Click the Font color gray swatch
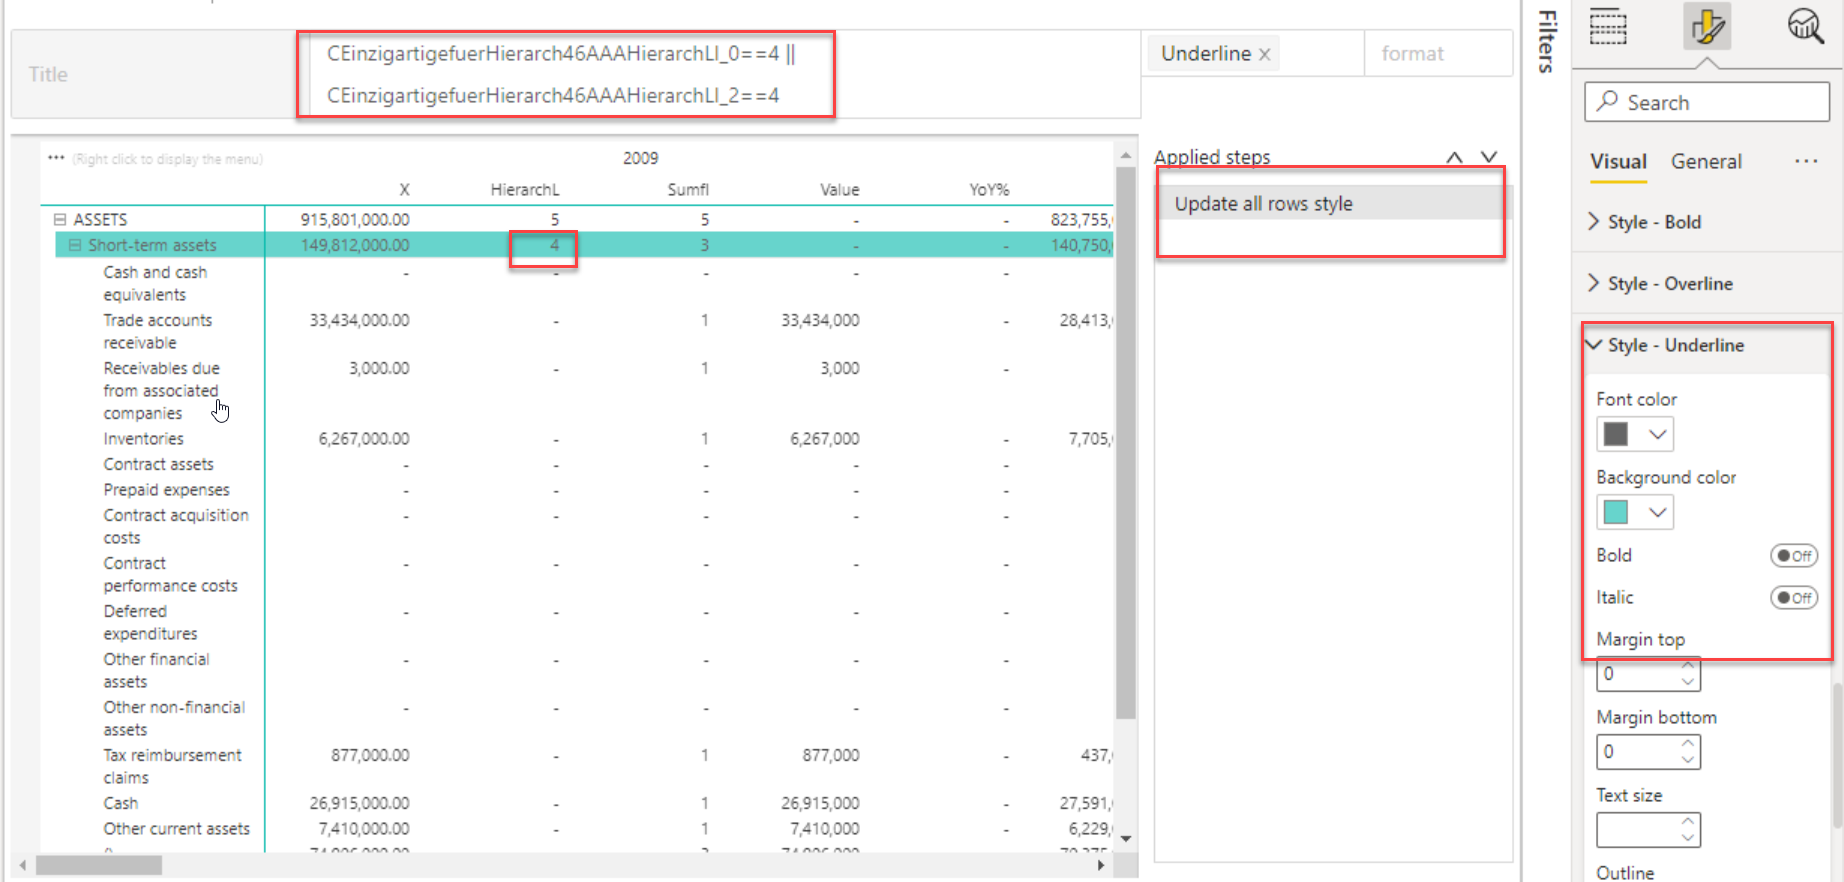 (1616, 434)
